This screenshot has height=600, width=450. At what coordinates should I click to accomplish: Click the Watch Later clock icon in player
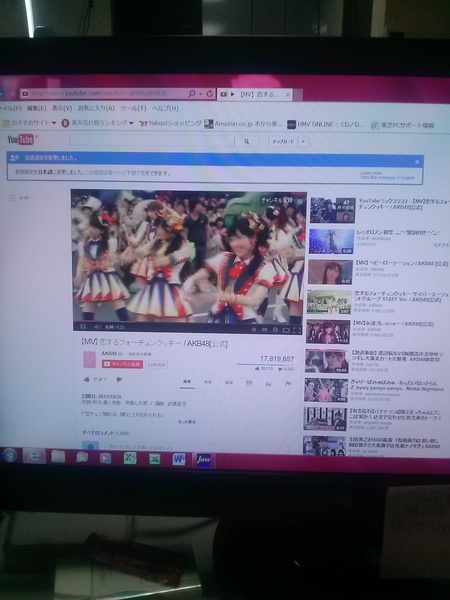[254, 329]
